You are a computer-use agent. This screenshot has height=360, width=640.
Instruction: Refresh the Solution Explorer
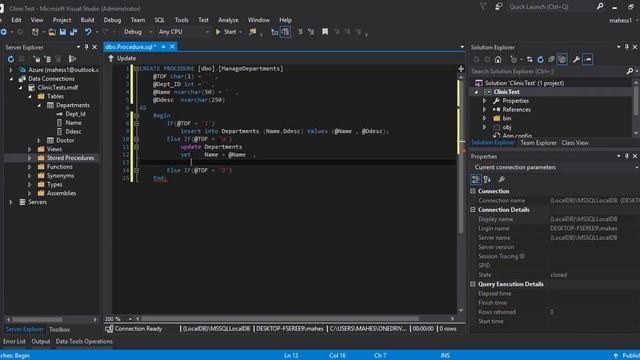(540, 60)
